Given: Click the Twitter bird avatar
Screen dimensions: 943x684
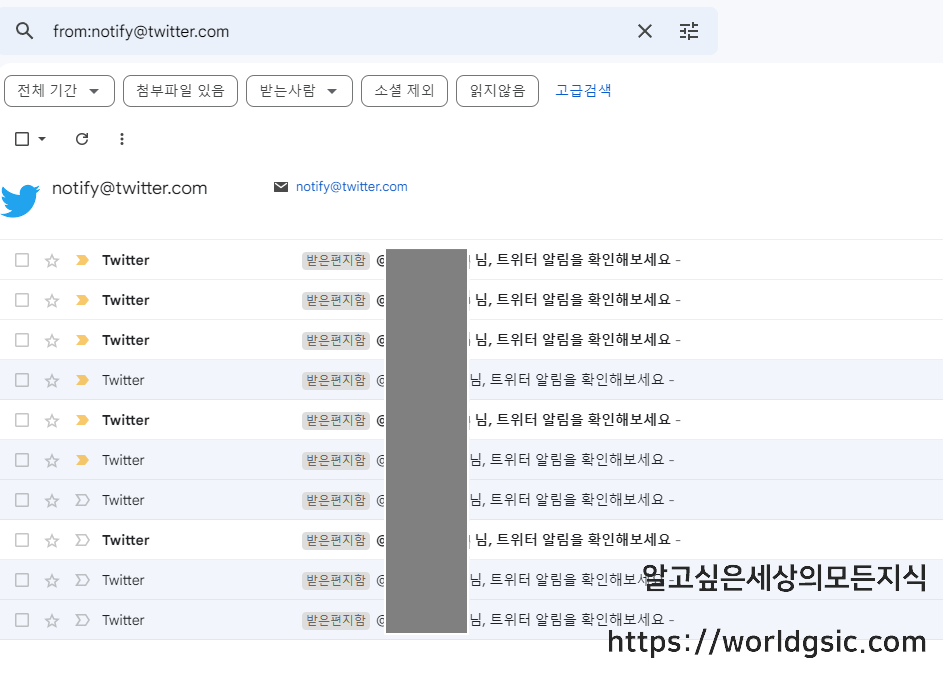Looking at the screenshot, I should [20, 200].
